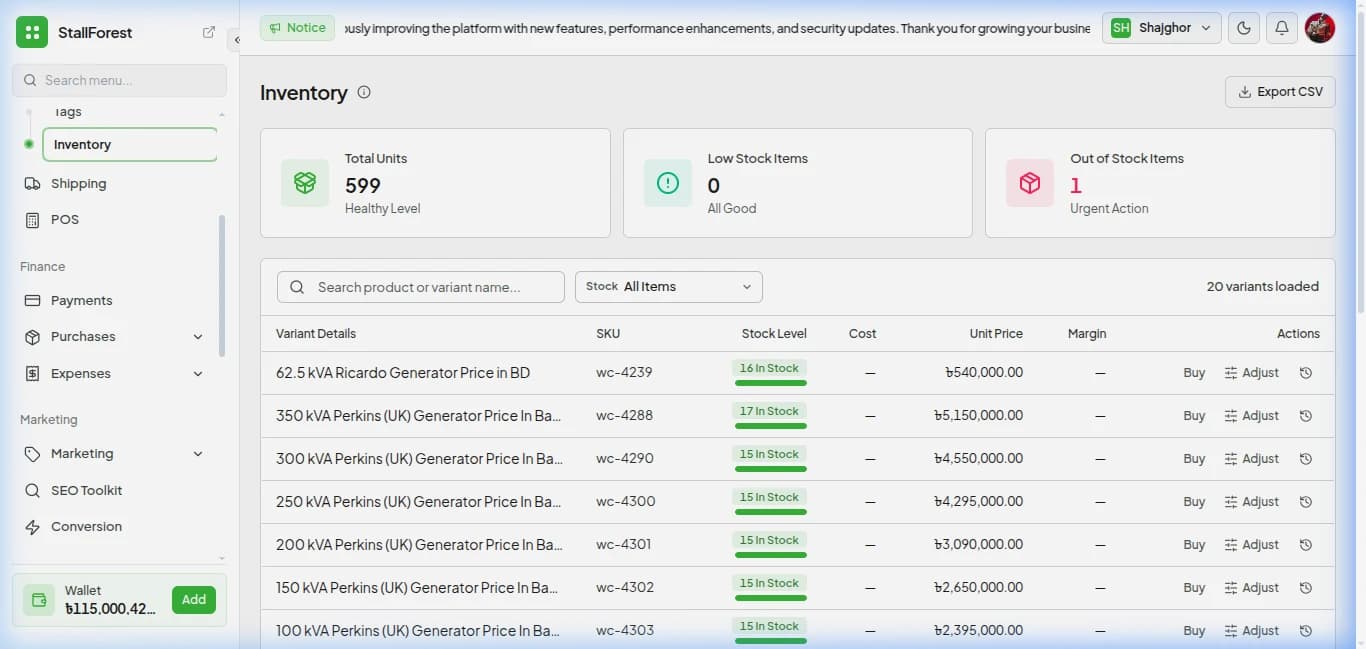
Task: View history for wc-4288 row
Action: pos(1305,416)
